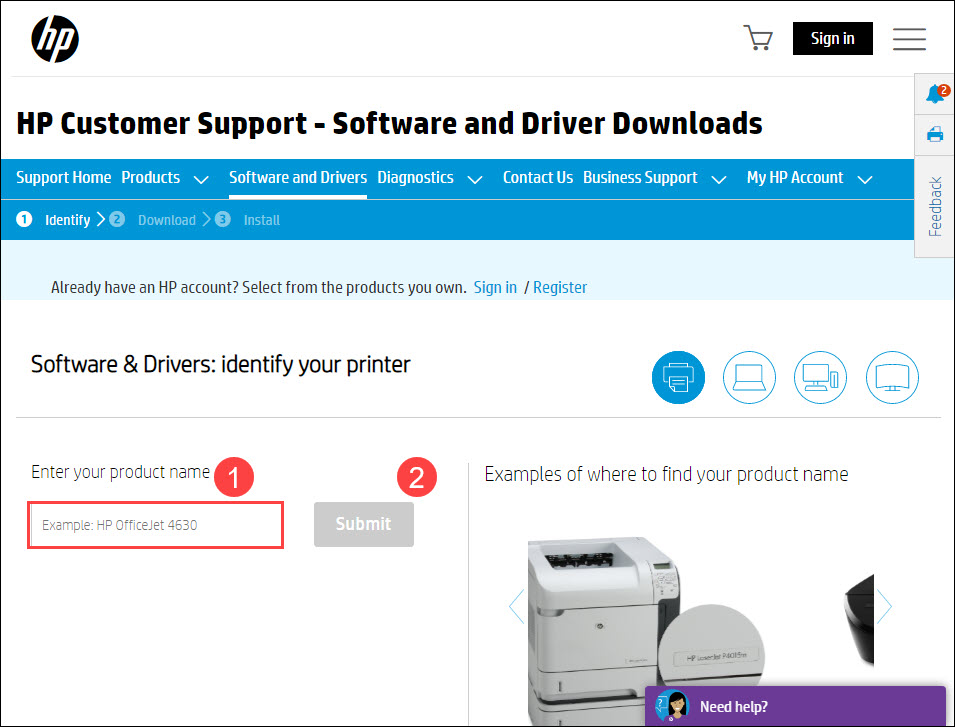The image size is (955, 727).
Task: Show next example image
Action: 884,606
